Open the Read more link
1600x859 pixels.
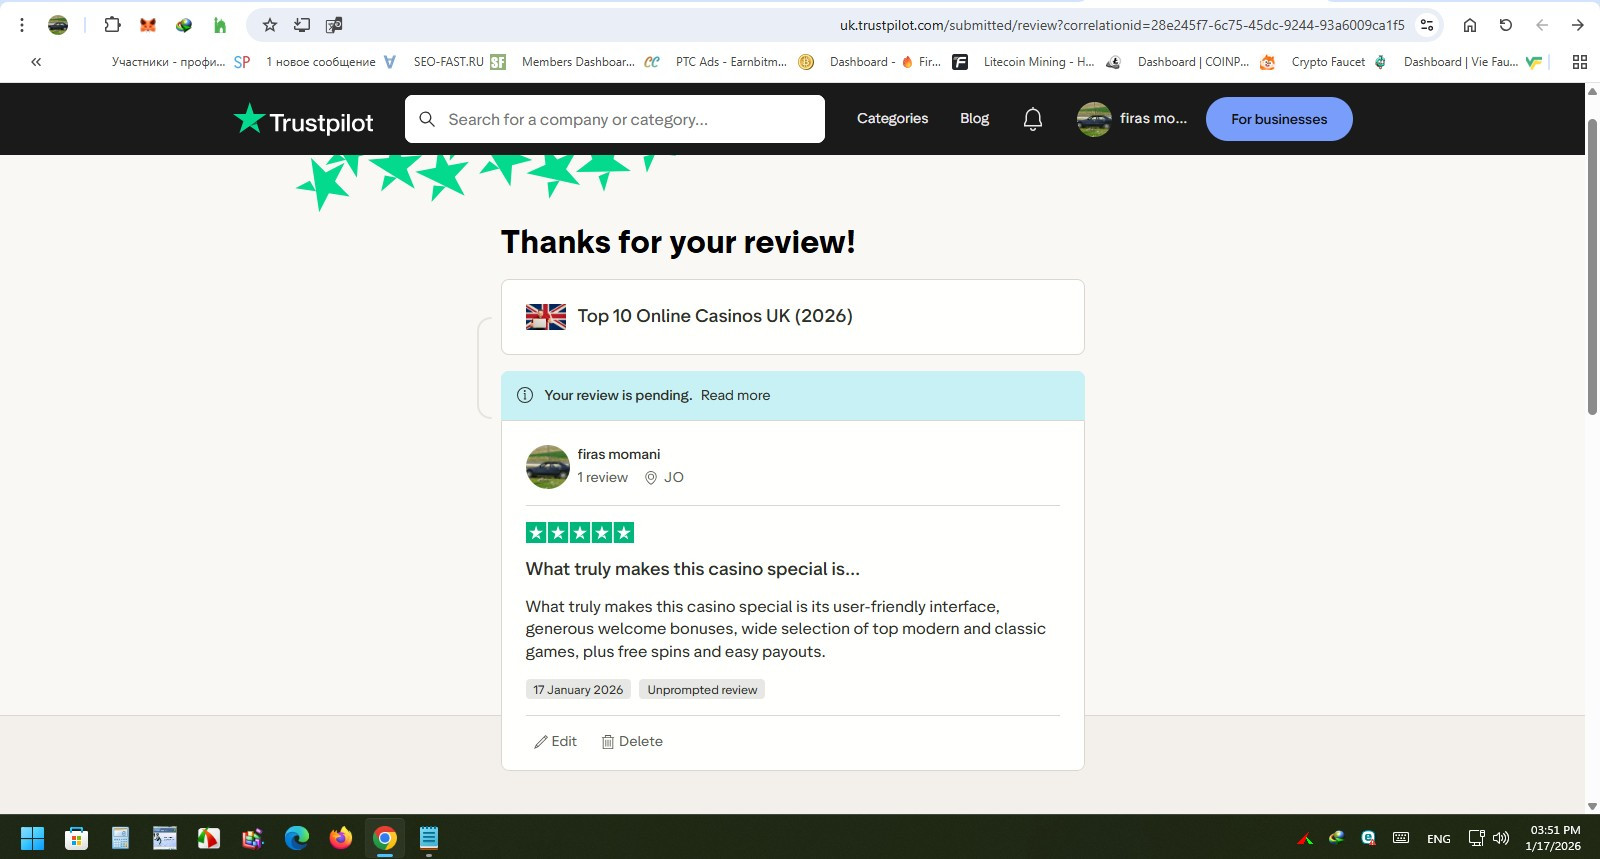[x=735, y=395]
